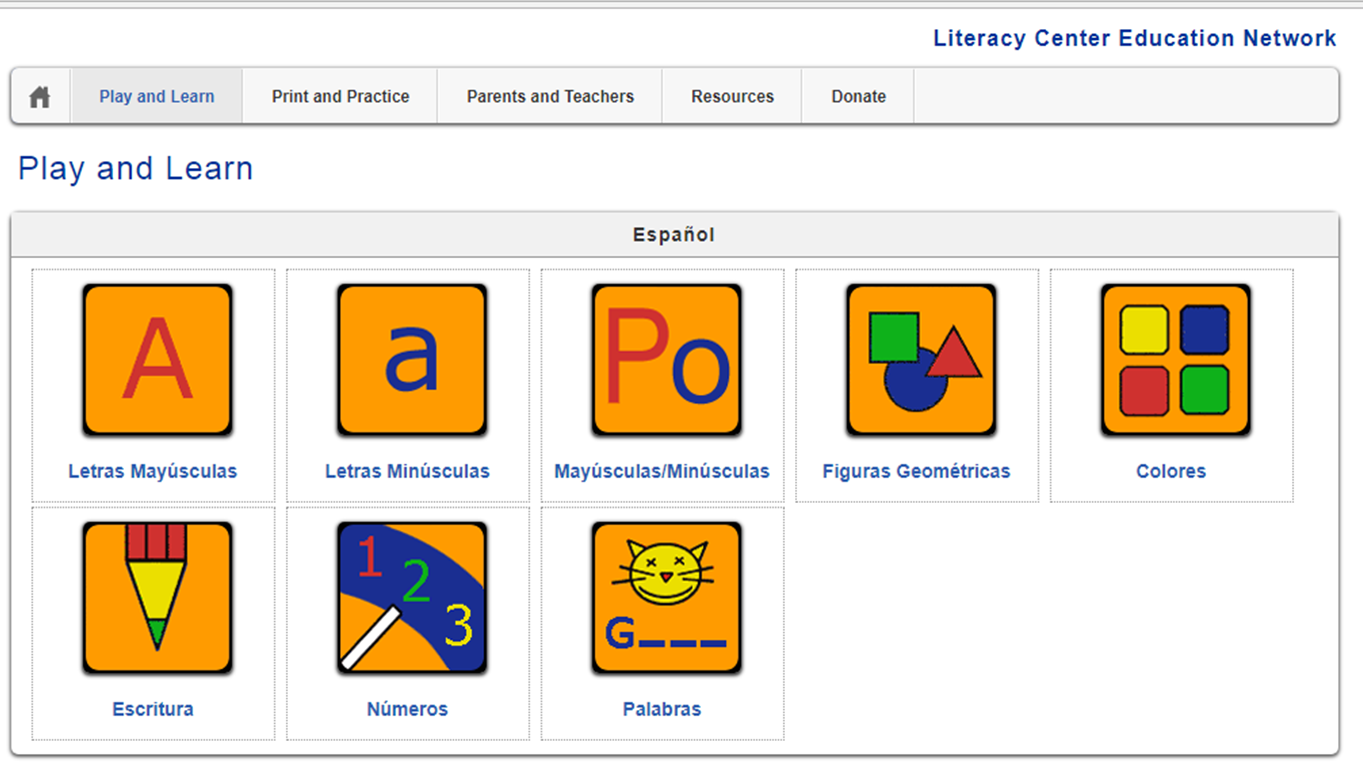Screen dimensions: 1363x771
Task: Go to Parents and Teachers tab
Action: 550,97
